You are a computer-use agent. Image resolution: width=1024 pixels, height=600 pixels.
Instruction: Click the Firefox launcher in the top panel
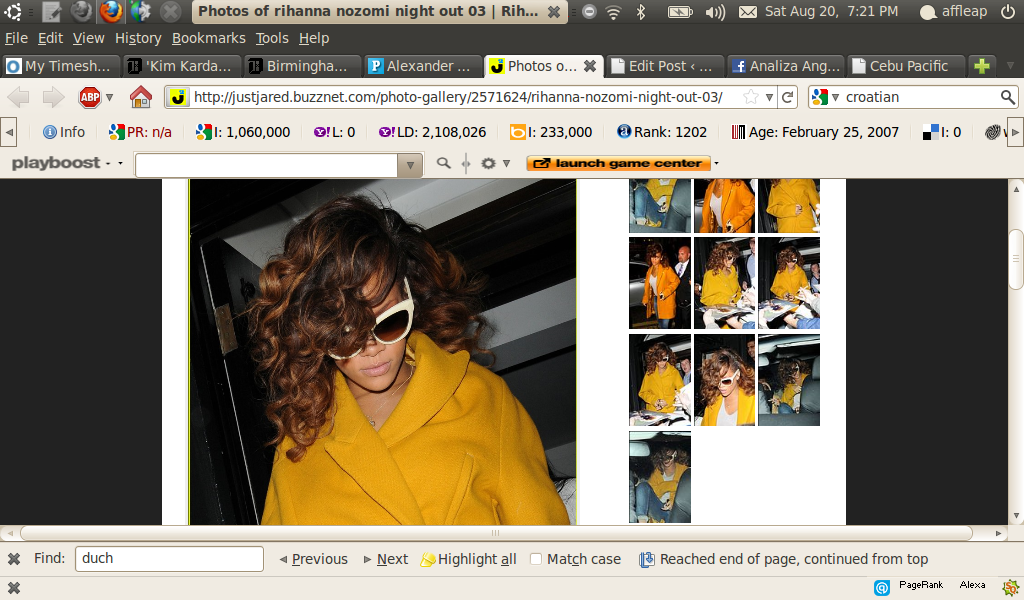coord(111,11)
